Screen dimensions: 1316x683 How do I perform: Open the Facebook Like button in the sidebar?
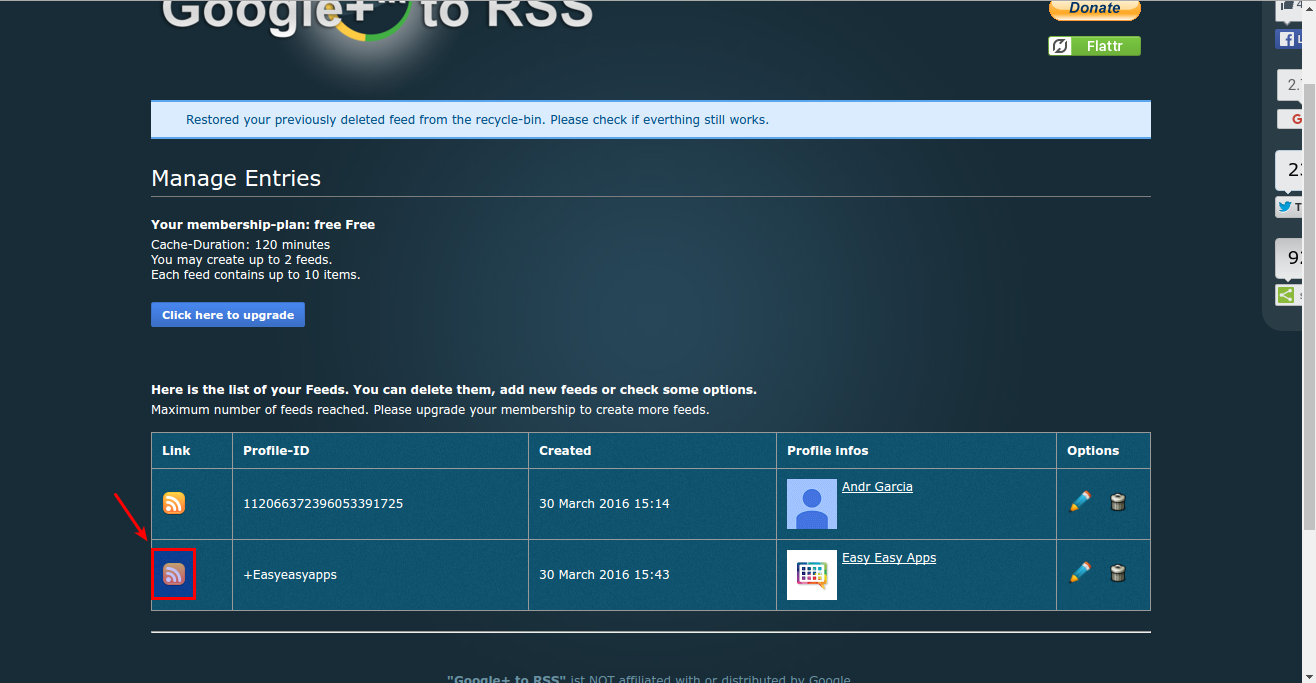[1287, 39]
